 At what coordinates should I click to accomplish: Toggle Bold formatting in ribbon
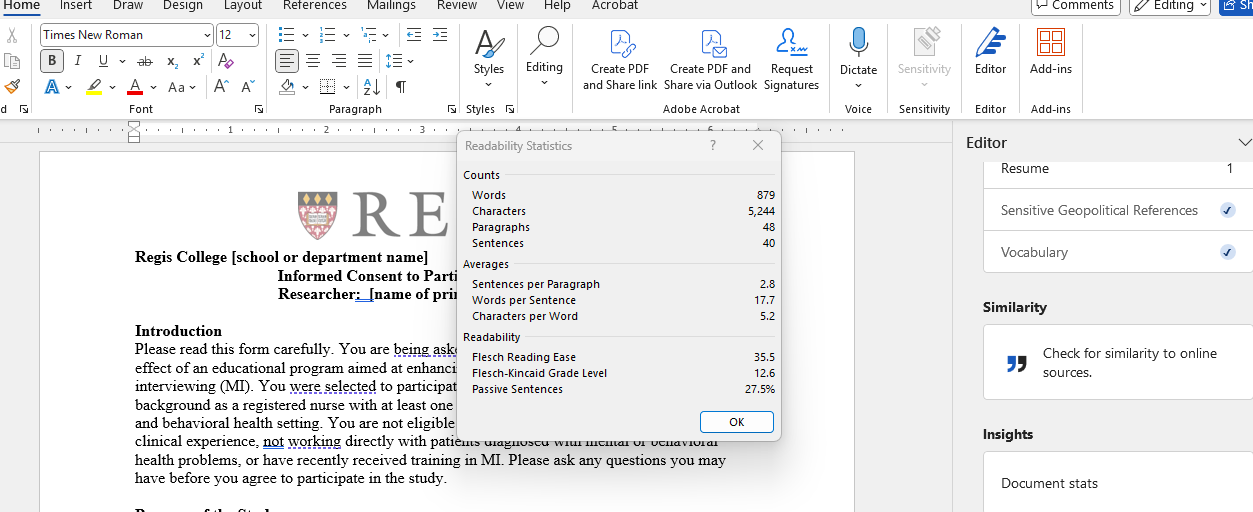pyautogui.click(x=52, y=61)
